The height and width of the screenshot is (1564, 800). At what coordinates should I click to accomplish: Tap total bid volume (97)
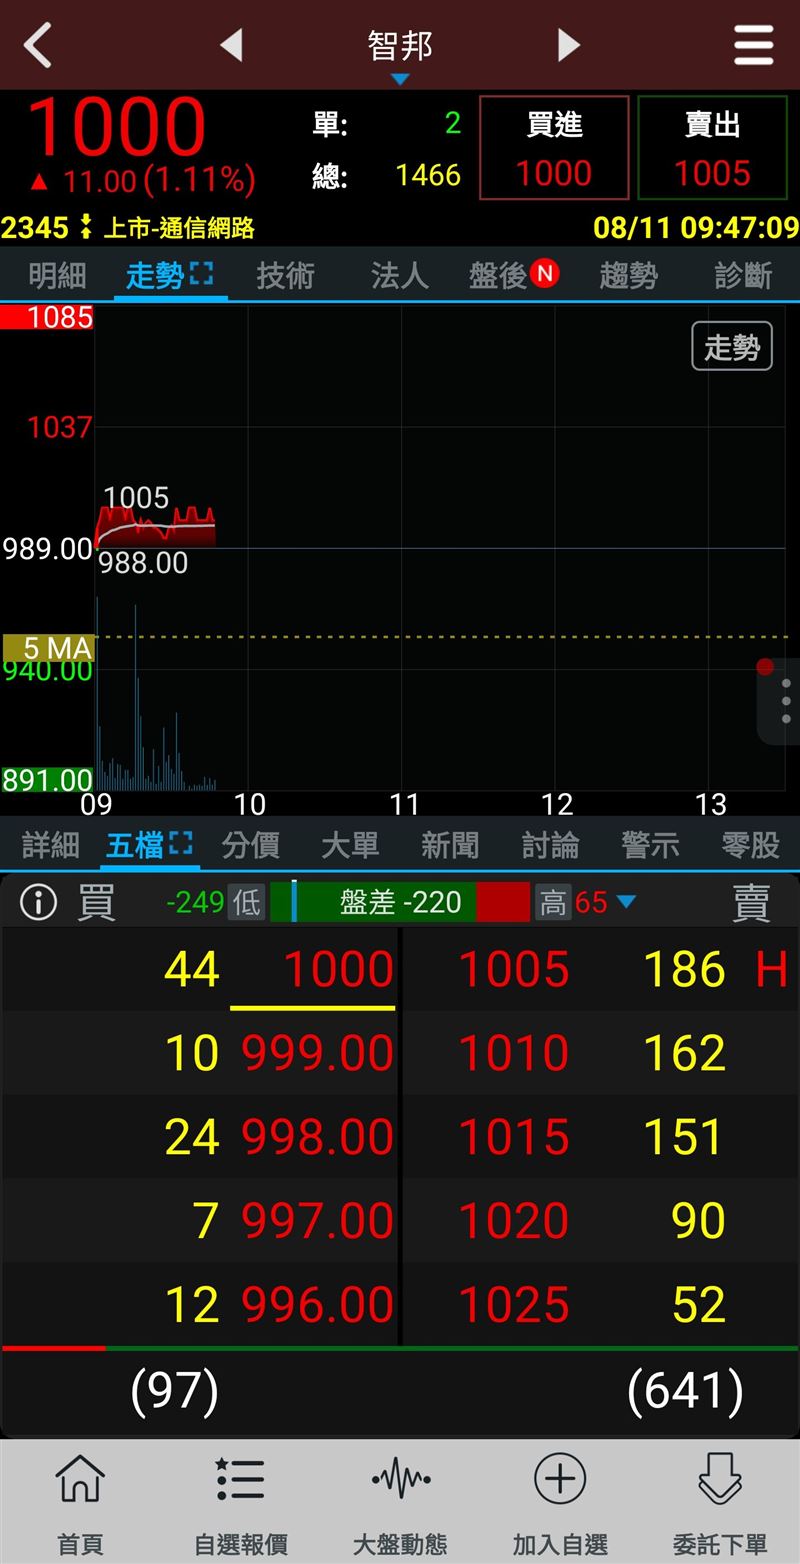pyautogui.click(x=174, y=1391)
